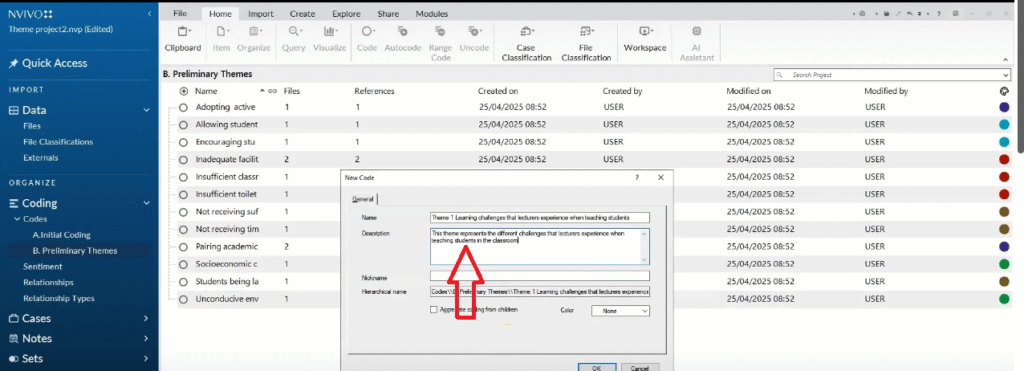Viewport: 1024px width, 371px height.
Task: Expand the Sets section
Action: [x=147, y=359]
